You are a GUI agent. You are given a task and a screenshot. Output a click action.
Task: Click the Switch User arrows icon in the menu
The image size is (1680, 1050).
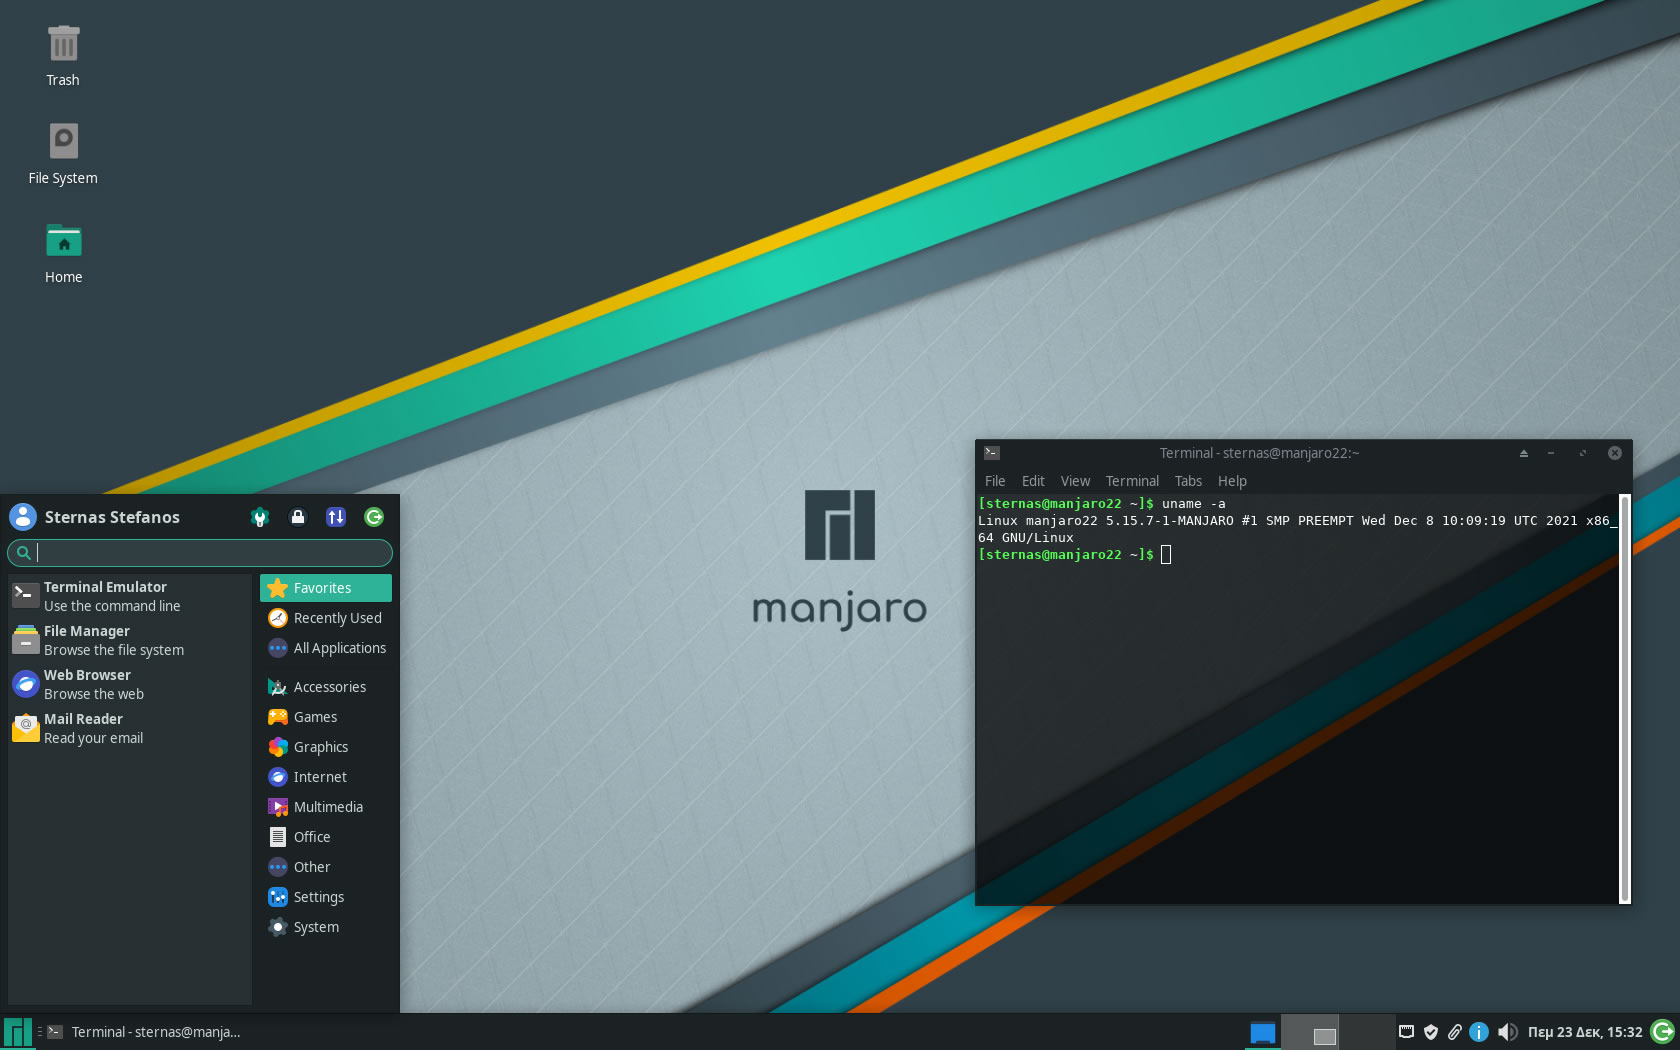tap(336, 517)
